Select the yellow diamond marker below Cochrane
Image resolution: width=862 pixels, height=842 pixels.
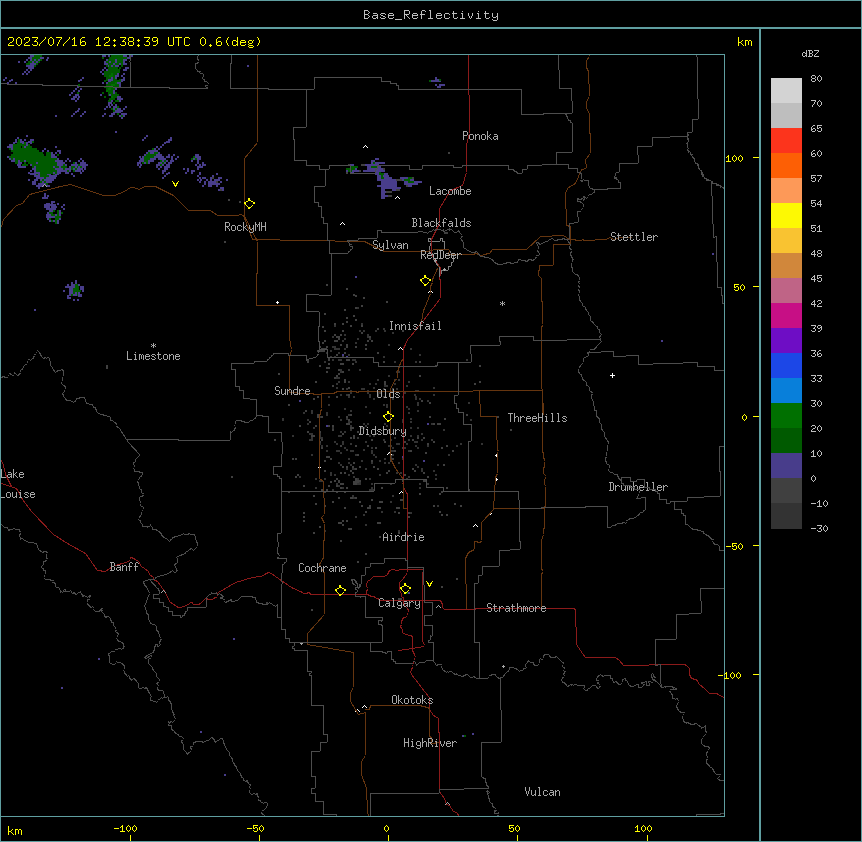click(340, 590)
